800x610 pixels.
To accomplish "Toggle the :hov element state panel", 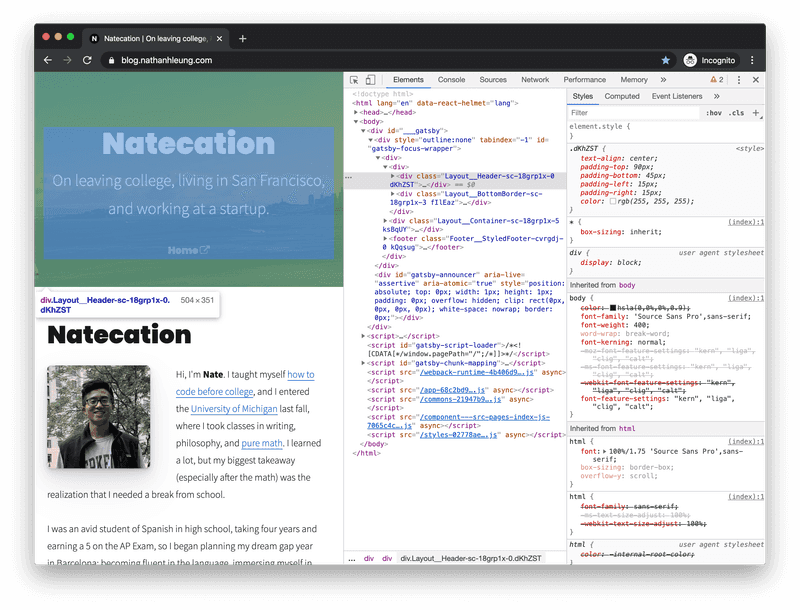I will tap(714, 113).
